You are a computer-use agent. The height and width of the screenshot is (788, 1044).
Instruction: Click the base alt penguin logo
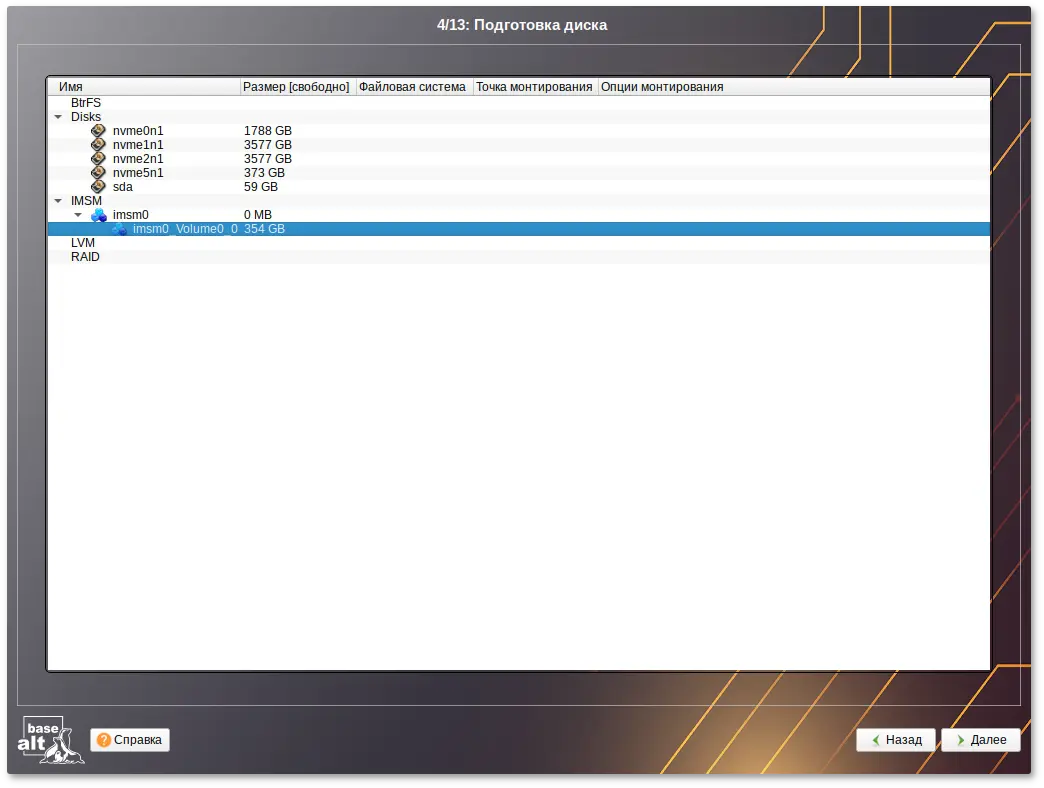click(50, 740)
